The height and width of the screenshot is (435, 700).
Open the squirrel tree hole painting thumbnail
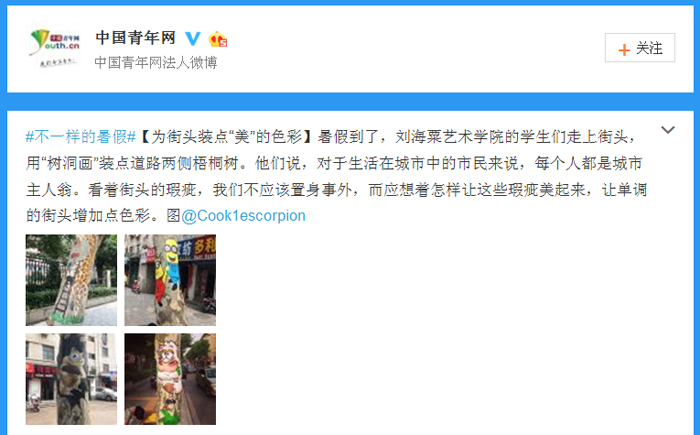[x=71, y=379]
